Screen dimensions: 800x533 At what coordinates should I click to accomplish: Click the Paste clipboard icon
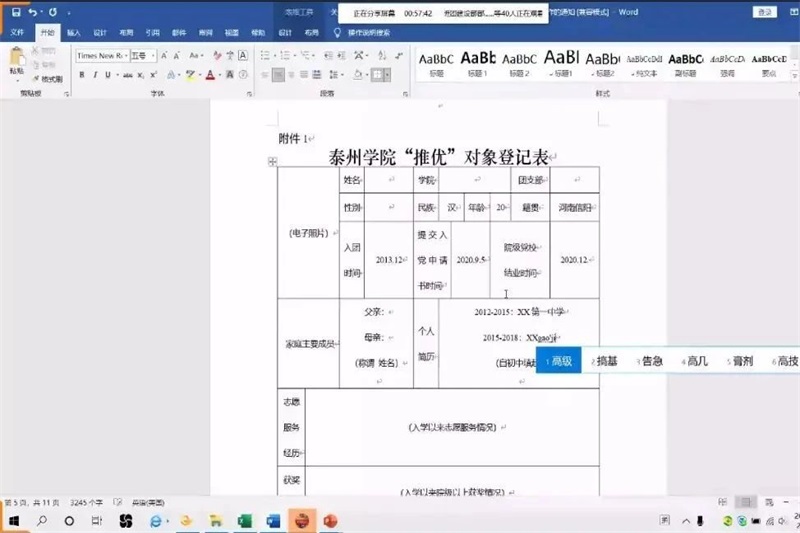16,61
